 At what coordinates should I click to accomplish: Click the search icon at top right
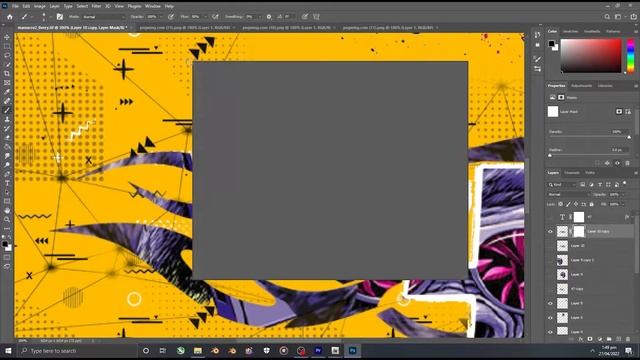[607, 17]
